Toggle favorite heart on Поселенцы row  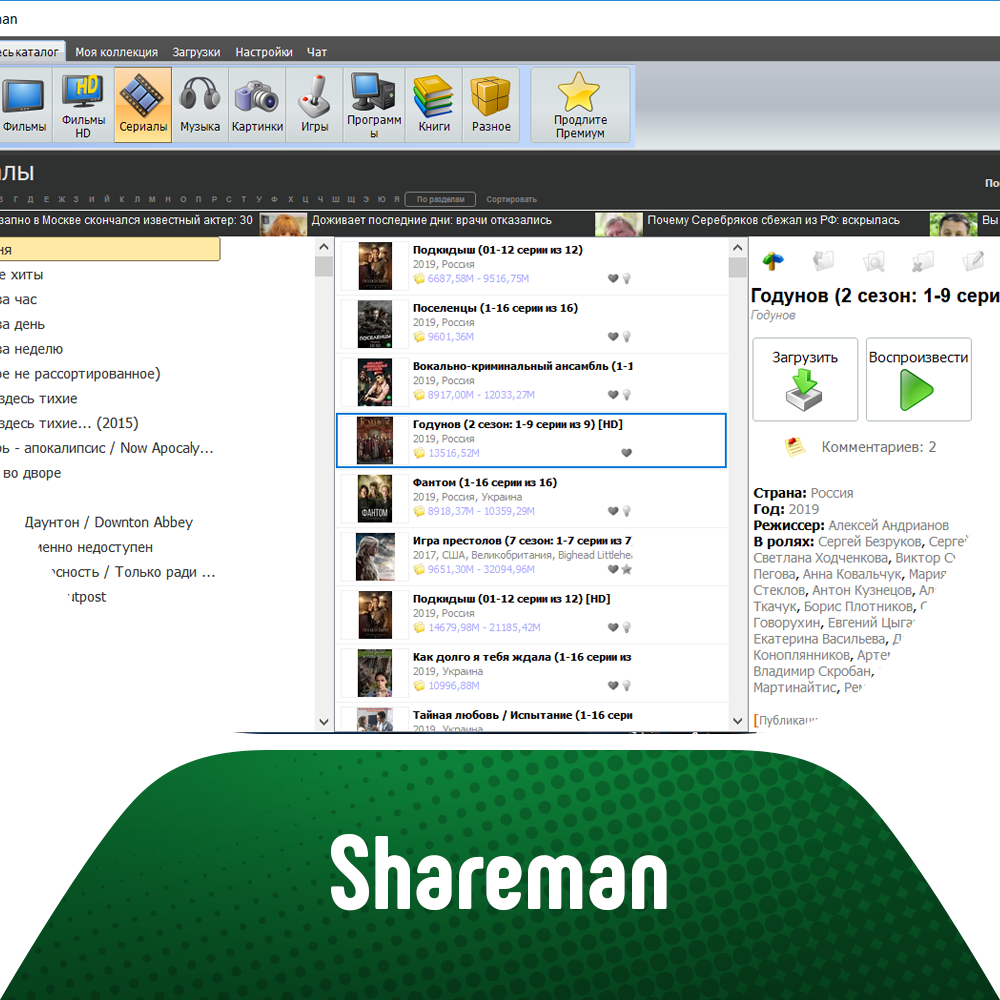tap(613, 337)
